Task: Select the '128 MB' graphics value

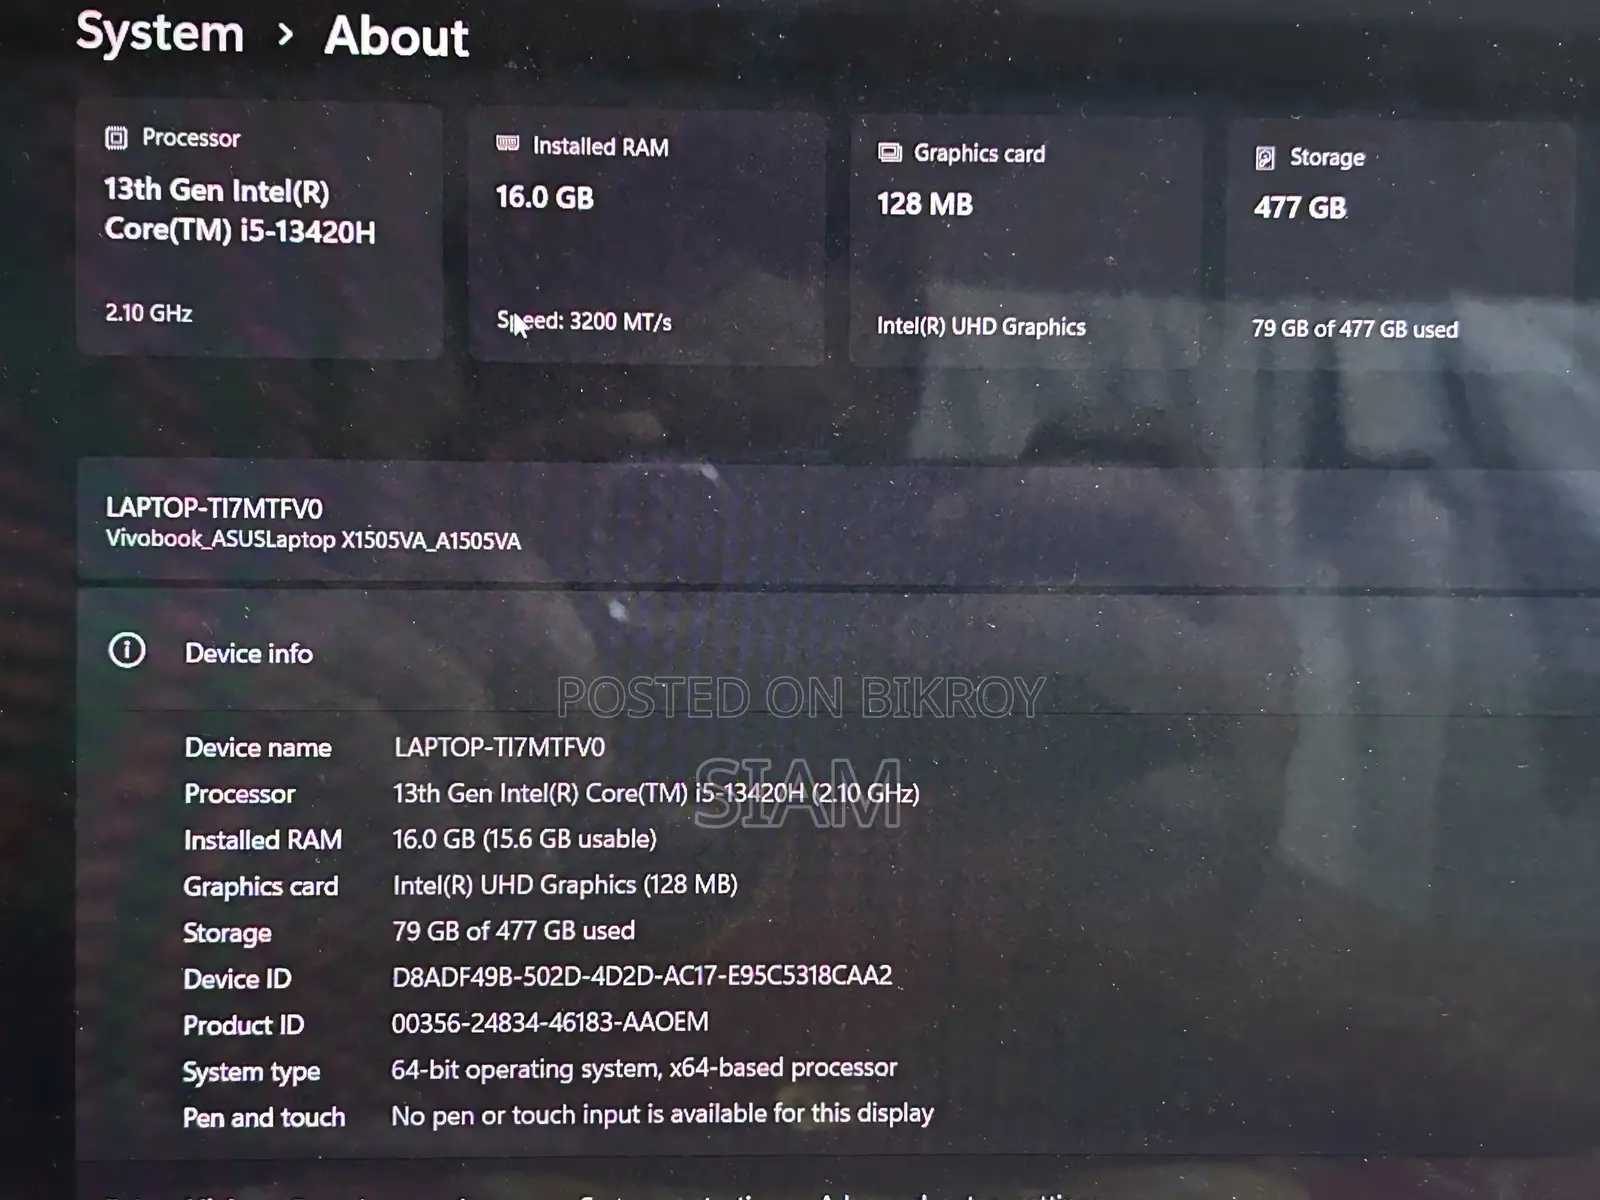Action: [925, 205]
